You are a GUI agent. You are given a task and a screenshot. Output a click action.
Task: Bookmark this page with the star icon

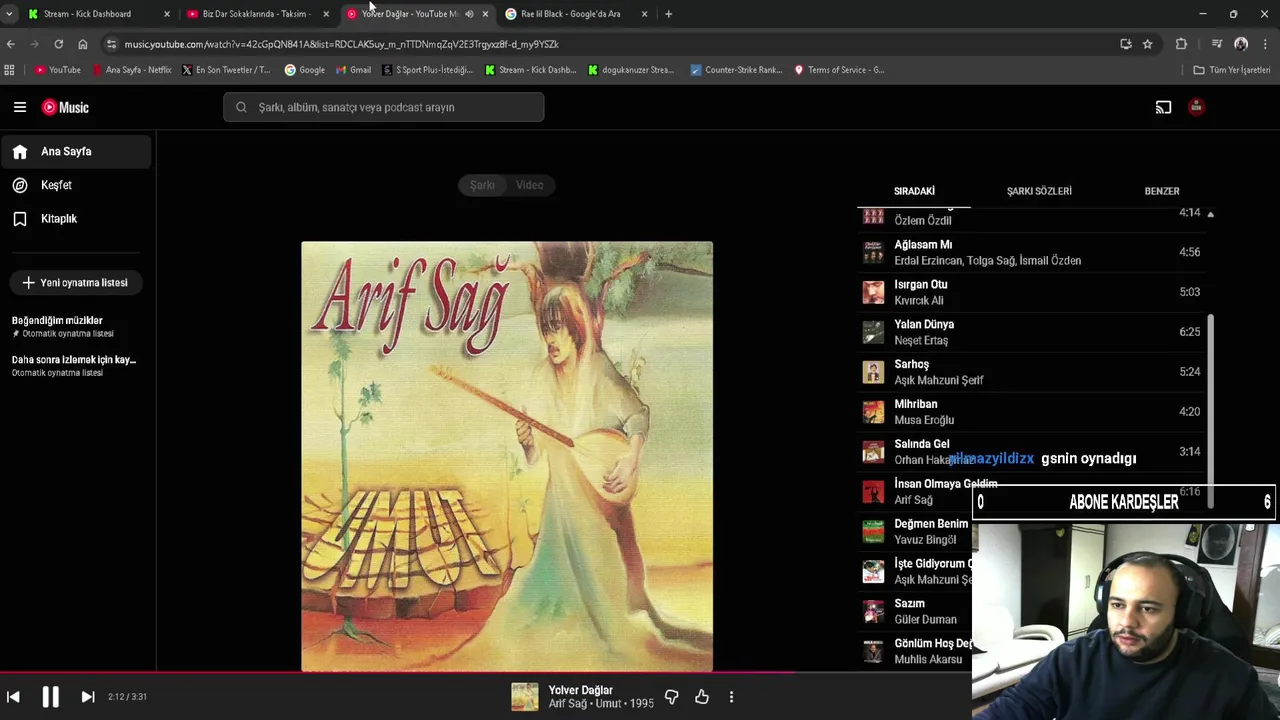(1147, 44)
